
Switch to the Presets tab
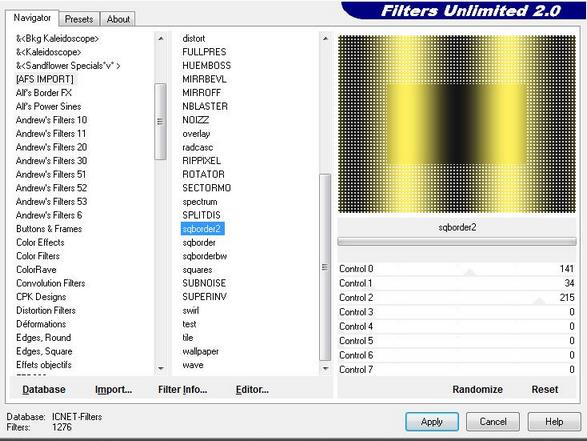pyautogui.click(x=79, y=19)
